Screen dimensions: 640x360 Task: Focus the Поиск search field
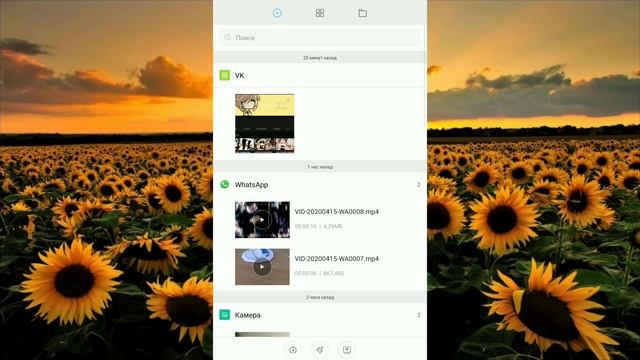pos(320,38)
